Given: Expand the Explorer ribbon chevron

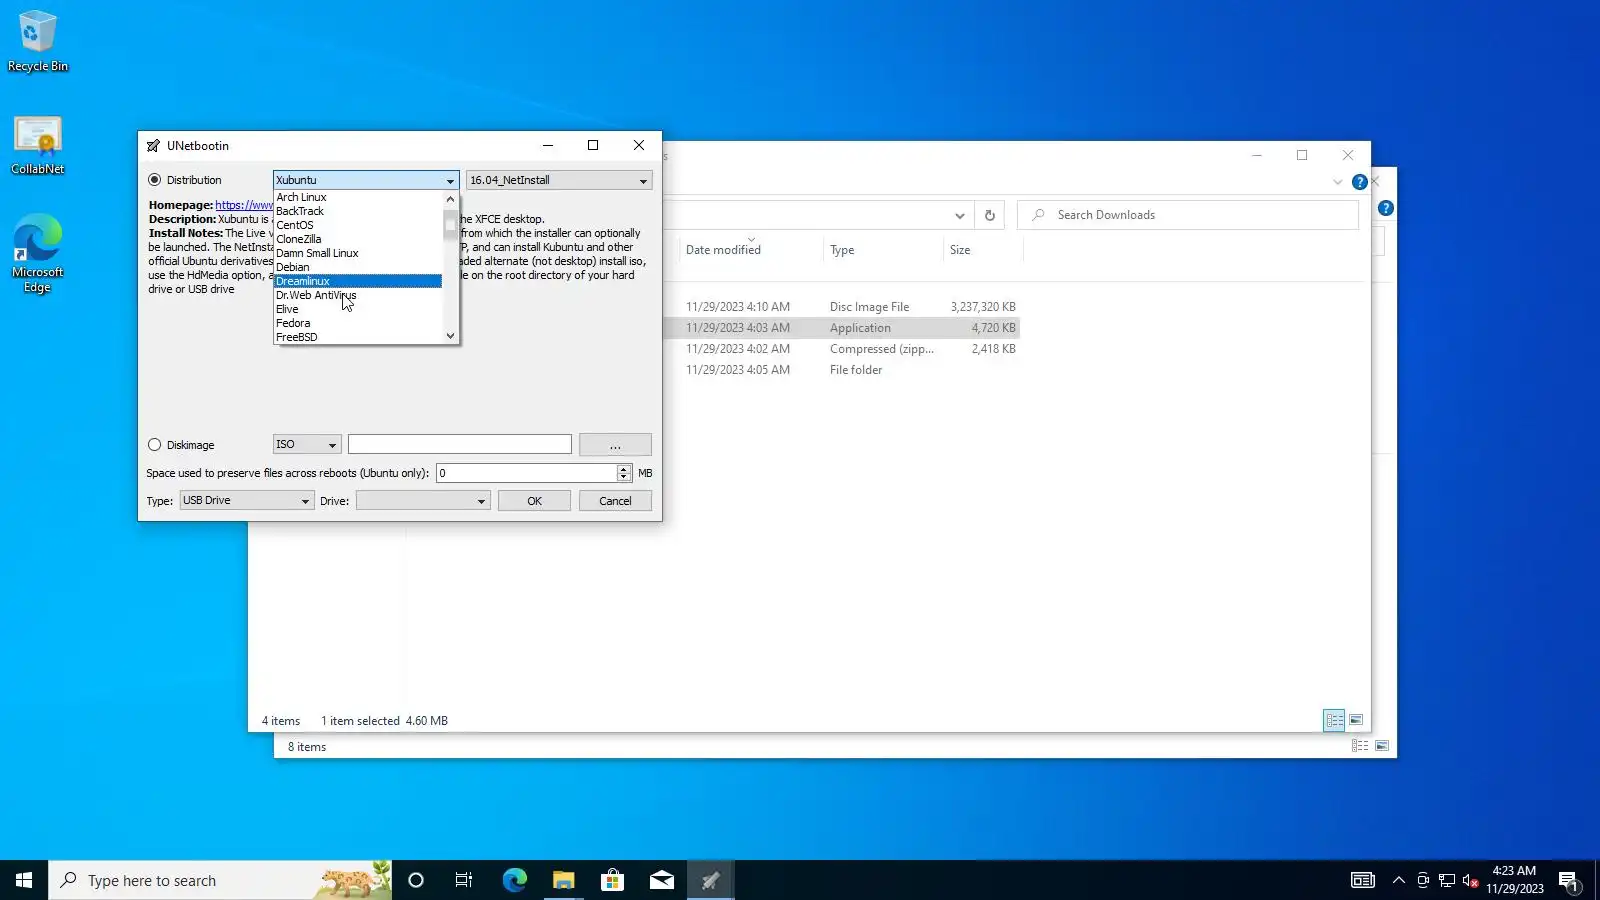Looking at the screenshot, I should click(1337, 182).
